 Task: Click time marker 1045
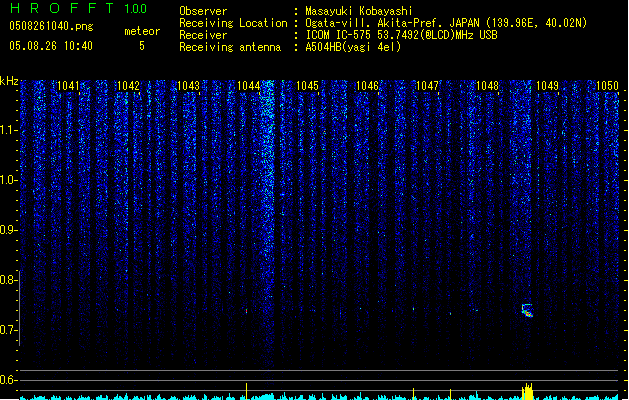pyautogui.click(x=307, y=85)
